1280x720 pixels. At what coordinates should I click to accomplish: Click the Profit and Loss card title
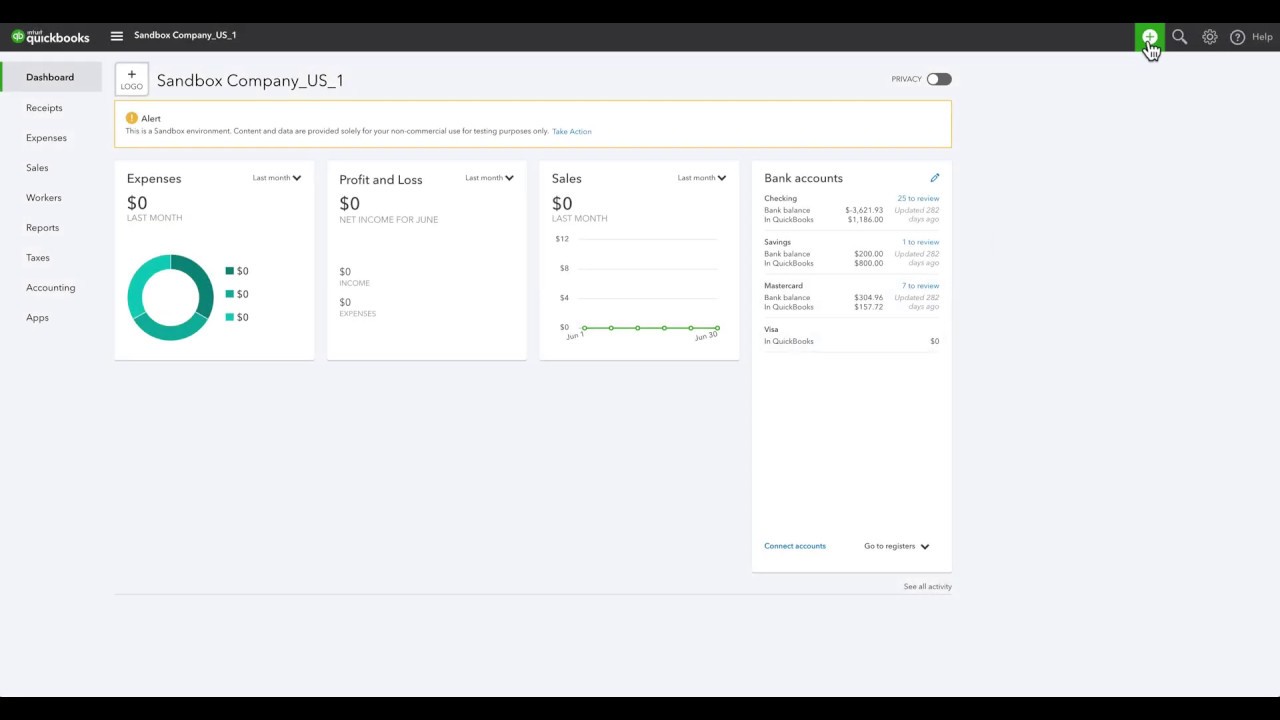click(381, 180)
